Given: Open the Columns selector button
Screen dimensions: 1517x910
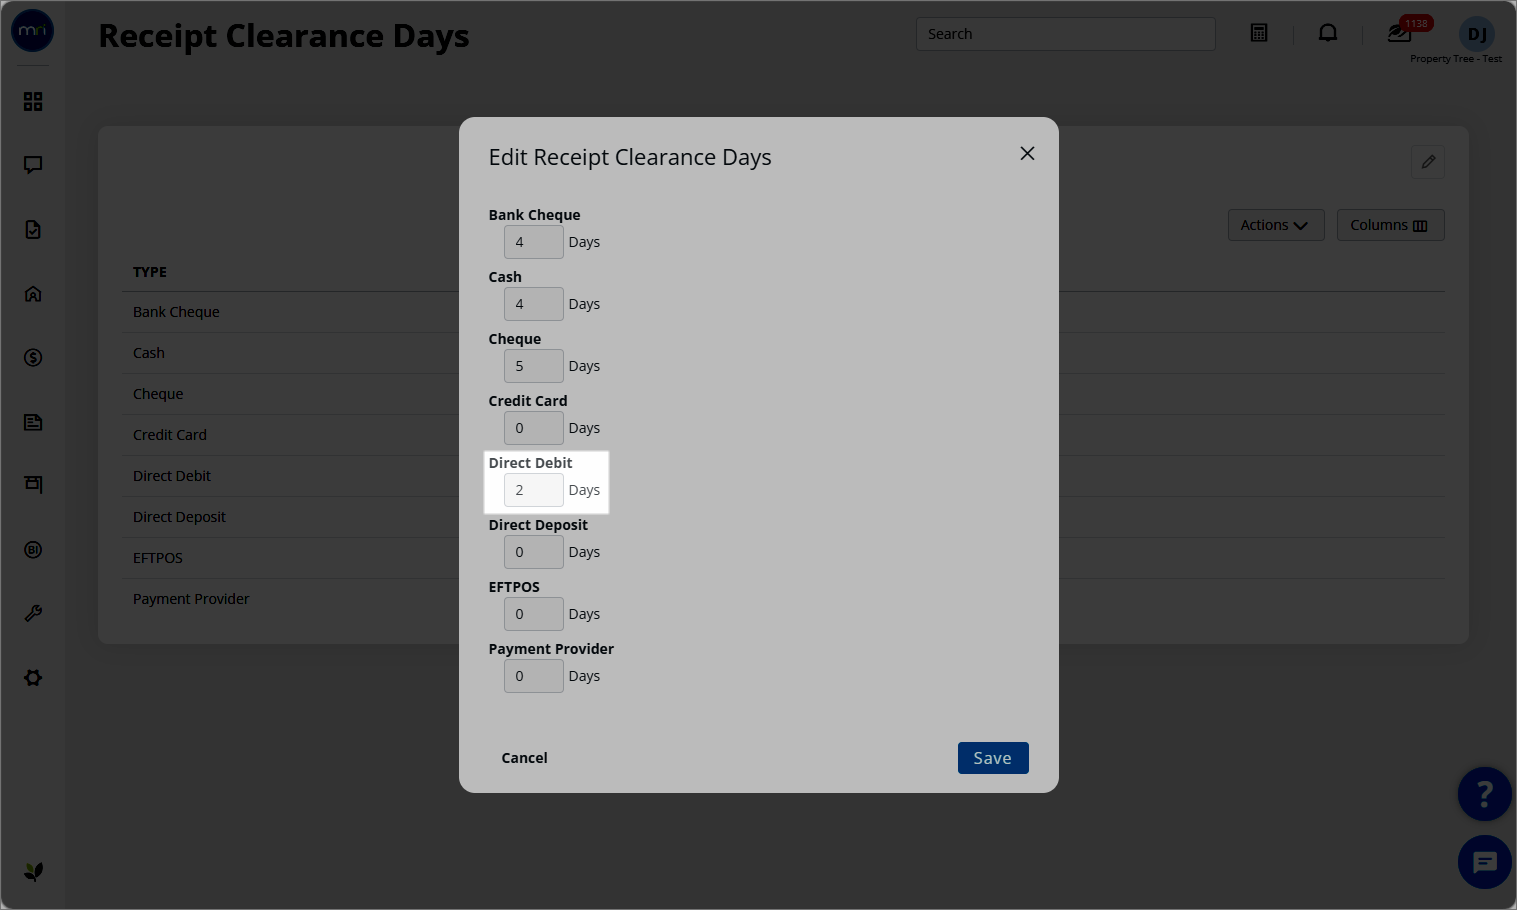Looking at the screenshot, I should click(1390, 225).
